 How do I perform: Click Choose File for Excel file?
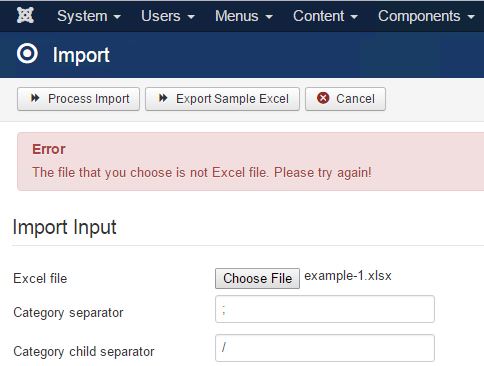click(x=257, y=278)
